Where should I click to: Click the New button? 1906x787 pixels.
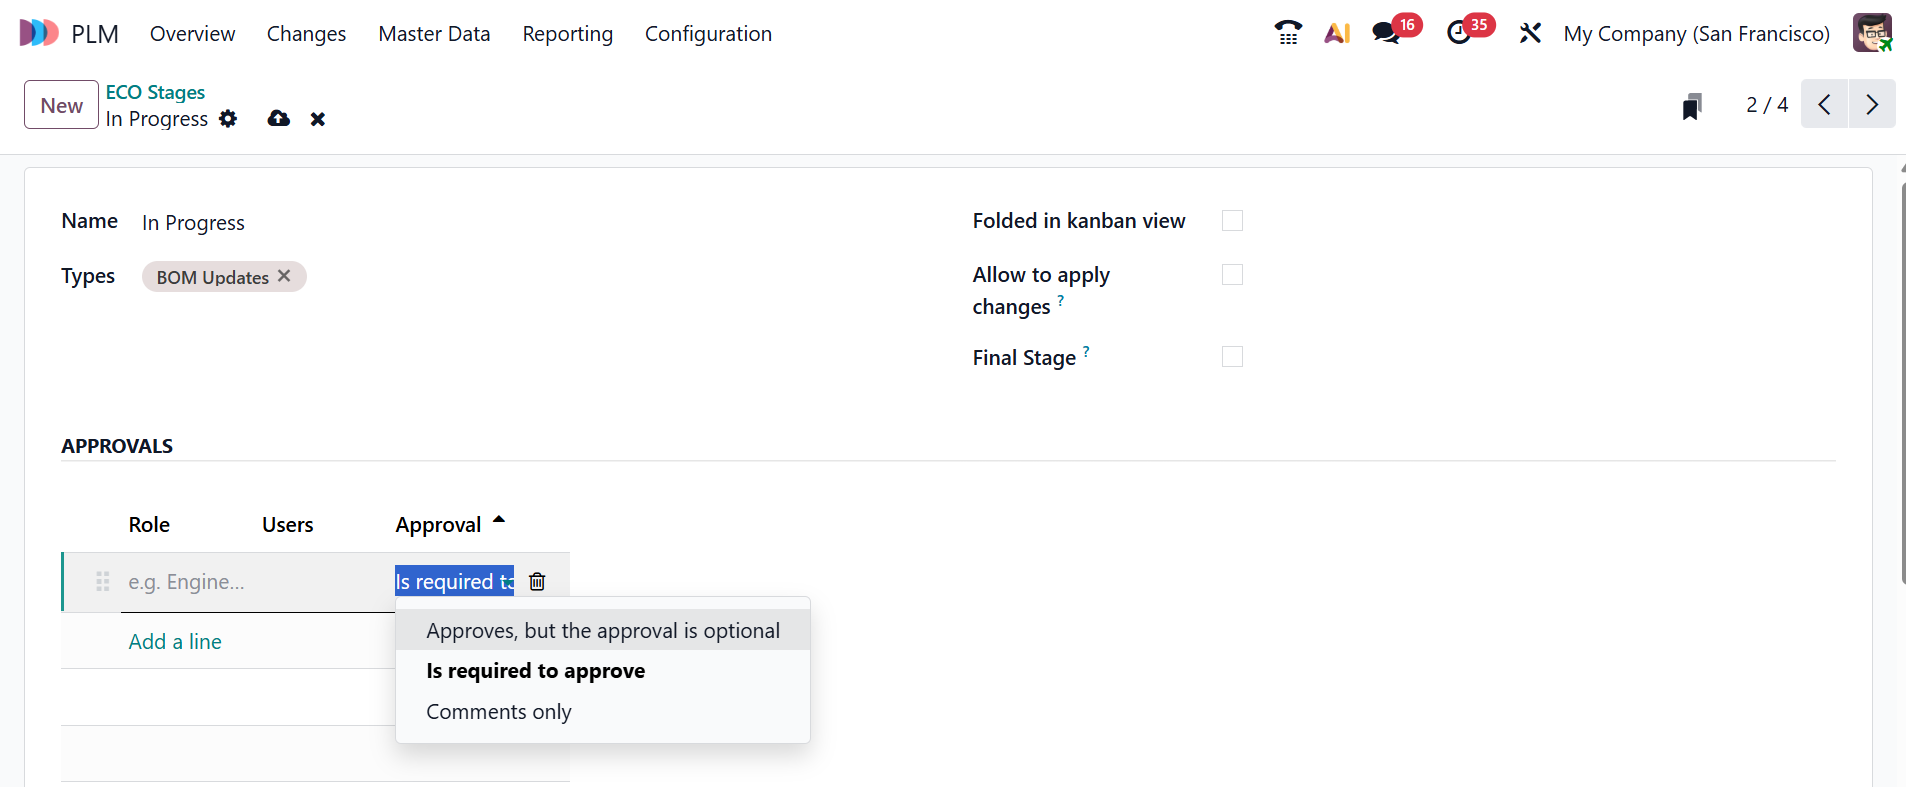(x=61, y=105)
